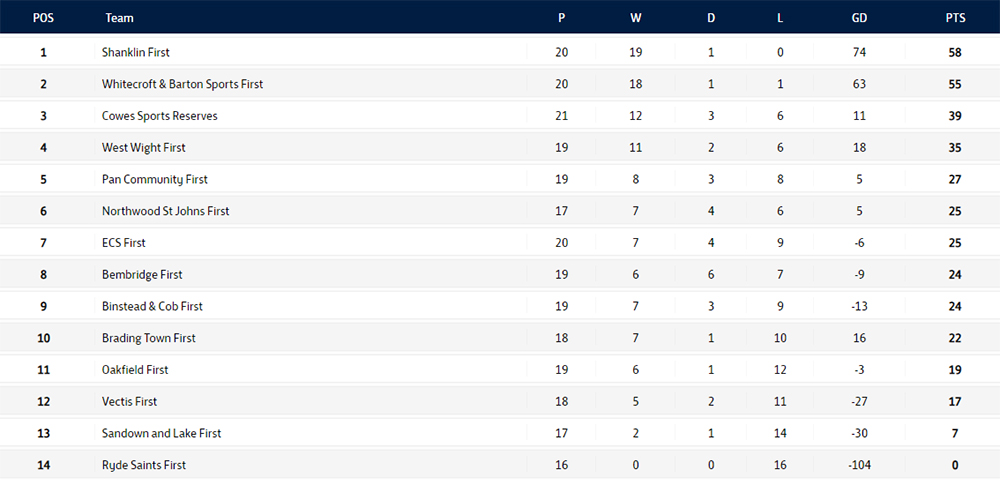
Task: Open Sandown and Lake First entry
Action: [161, 433]
